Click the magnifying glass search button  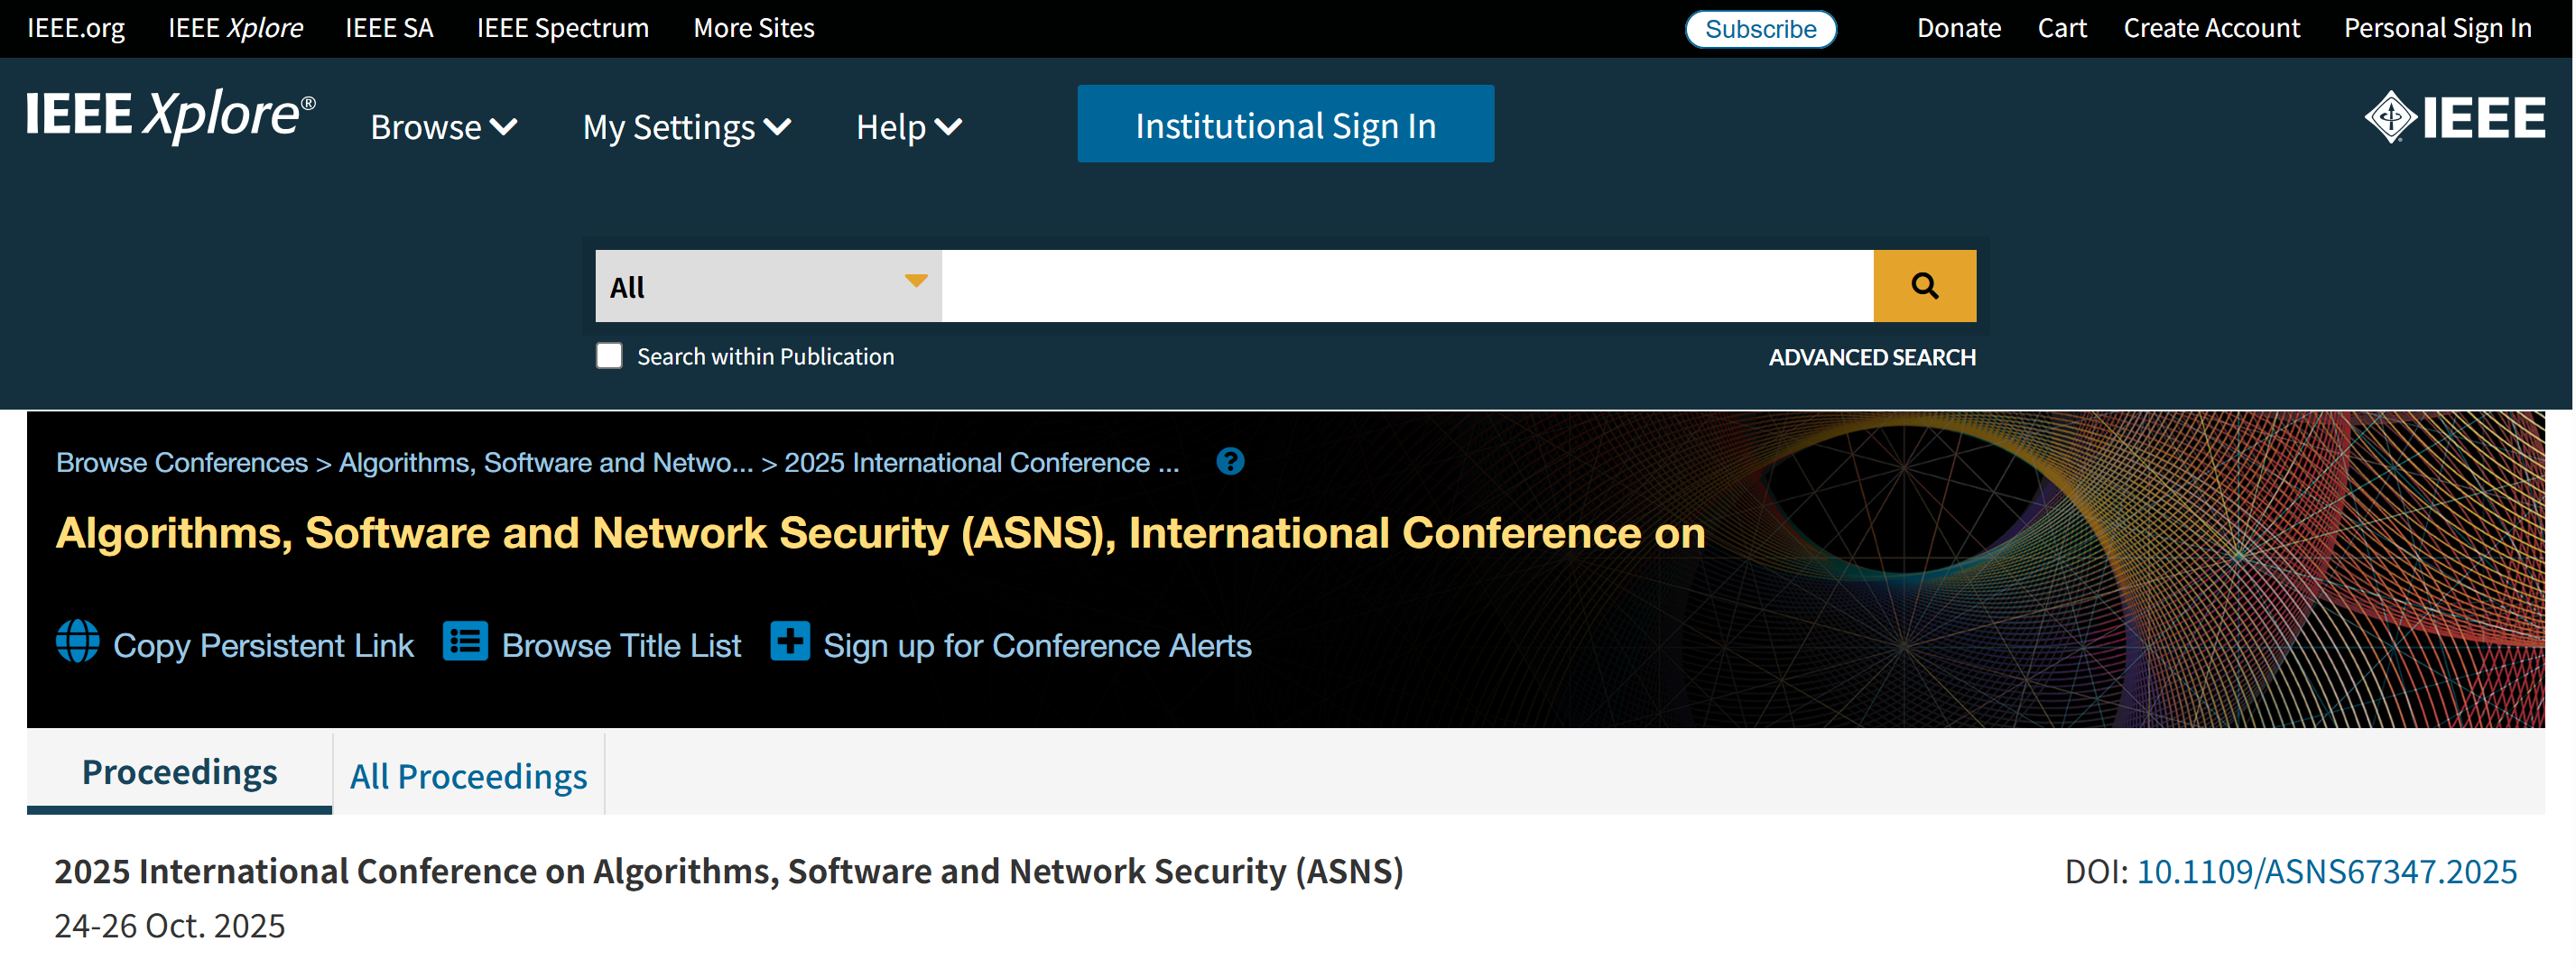1923,286
